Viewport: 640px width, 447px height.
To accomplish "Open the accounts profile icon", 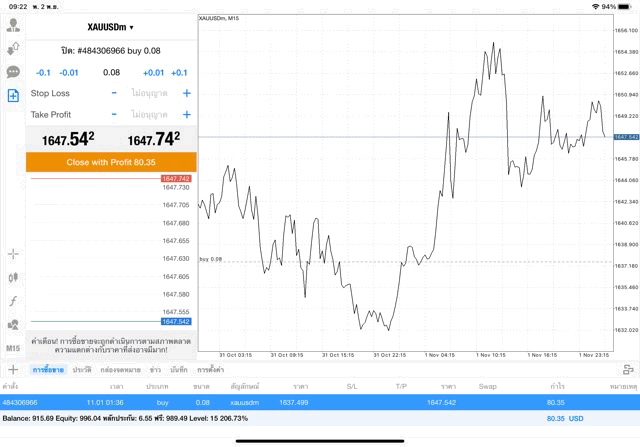I will (x=13, y=25).
